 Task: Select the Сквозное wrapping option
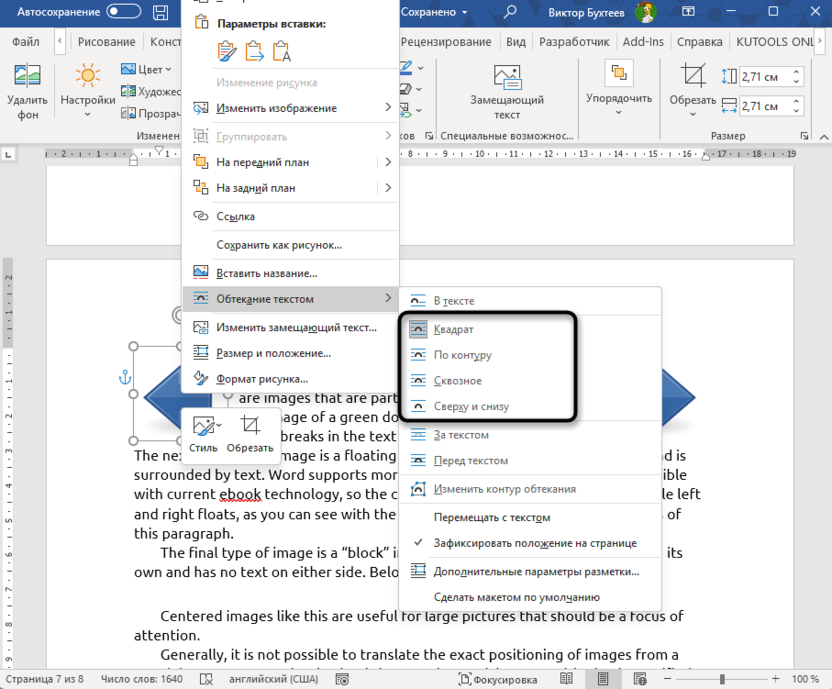click(x=530, y=381)
